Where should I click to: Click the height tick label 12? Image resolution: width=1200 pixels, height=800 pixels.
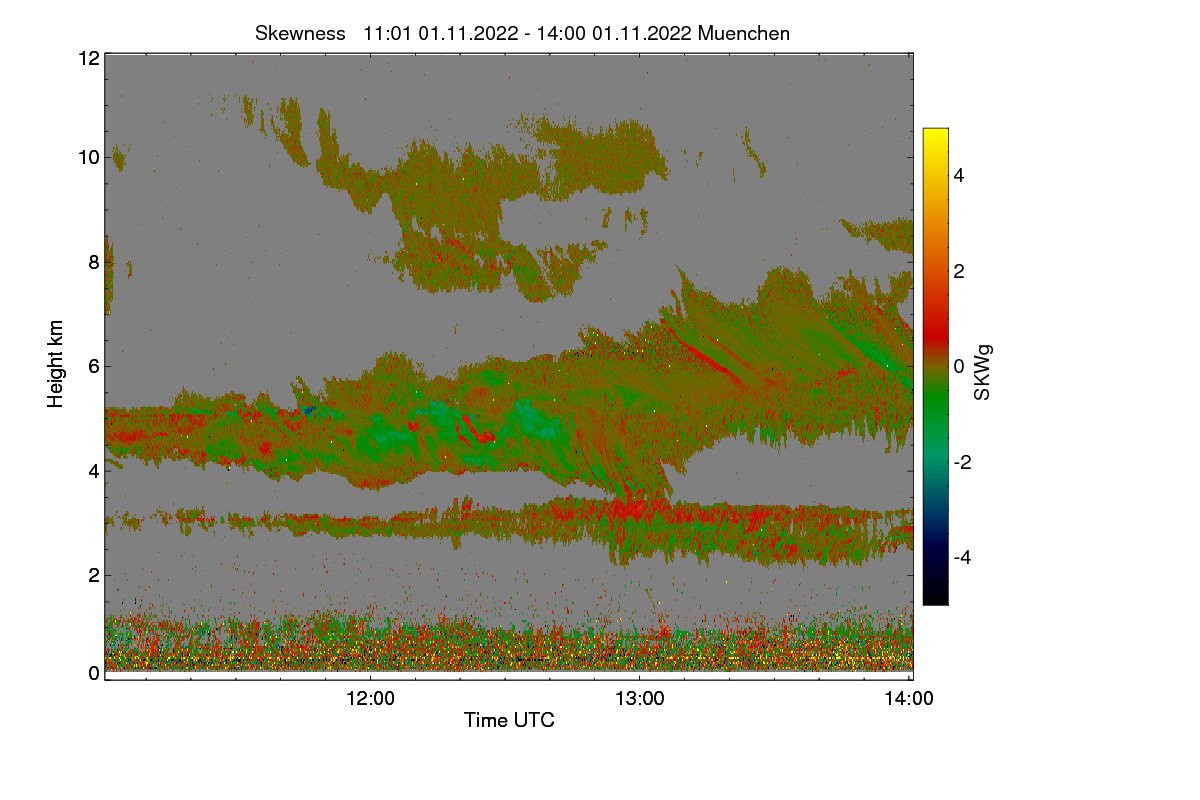[88, 58]
